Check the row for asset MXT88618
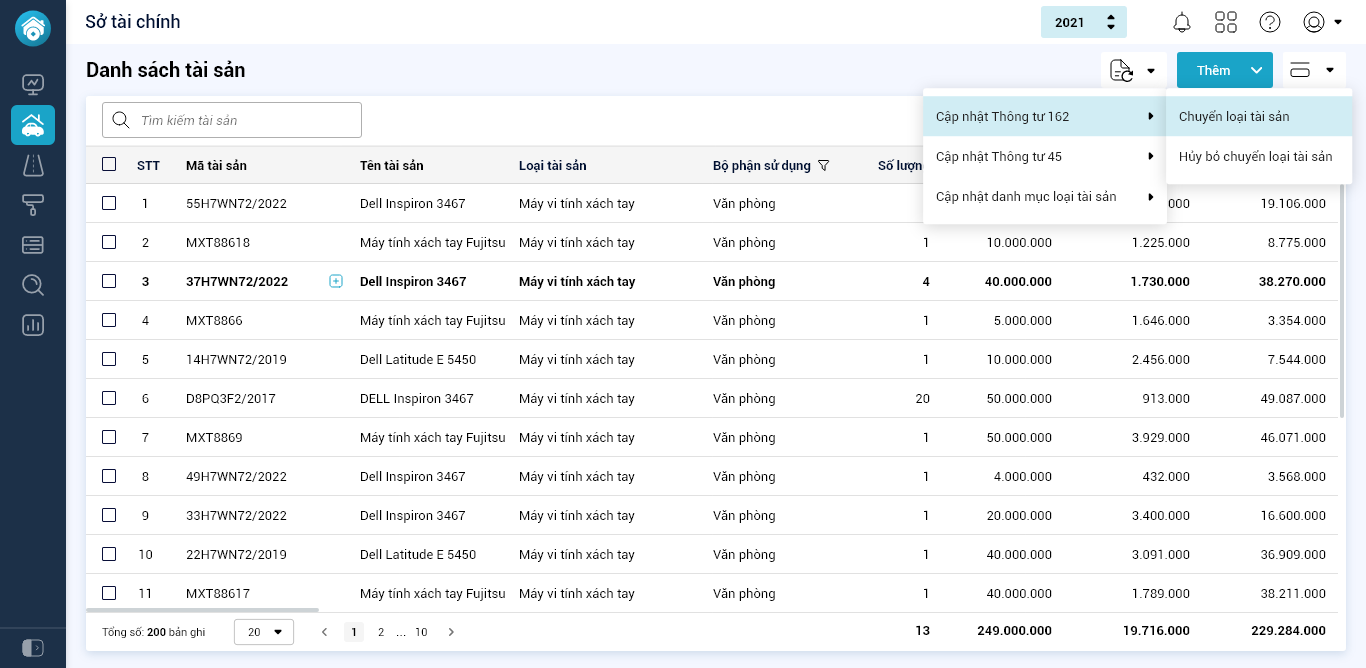Viewport: 1366px width, 668px height. pos(109,242)
